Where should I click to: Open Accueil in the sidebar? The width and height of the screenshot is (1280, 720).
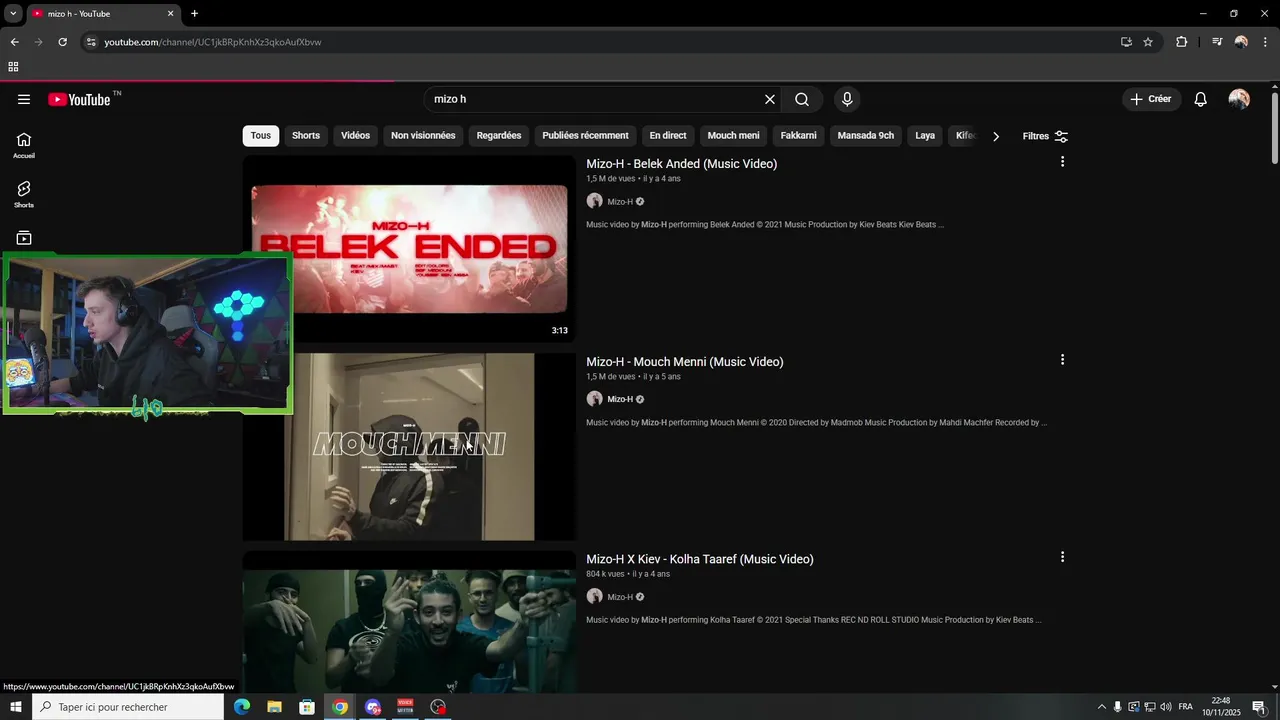[24, 145]
